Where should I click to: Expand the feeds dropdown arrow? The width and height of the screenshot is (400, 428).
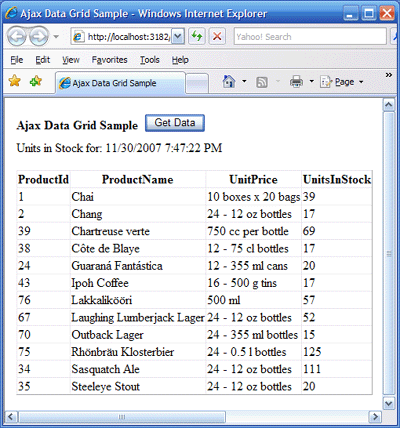point(278,81)
